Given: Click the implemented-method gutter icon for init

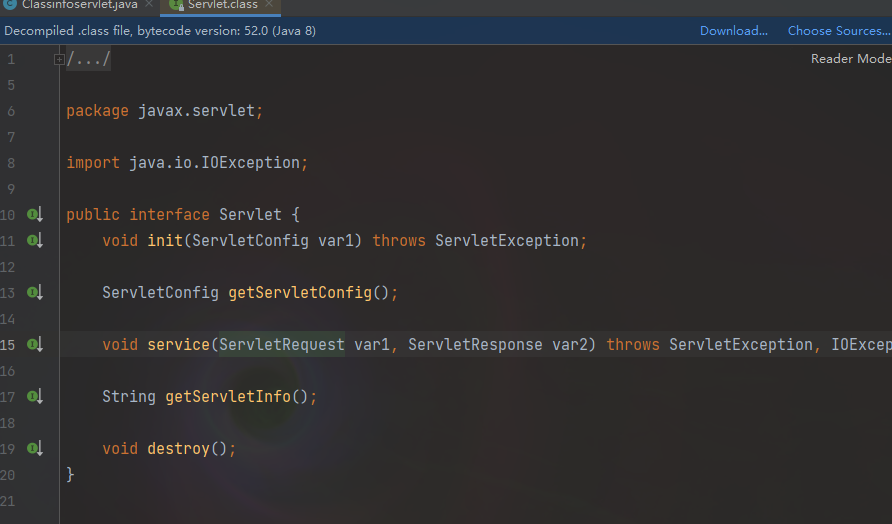Looking at the screenshot, I should [35, 241].
